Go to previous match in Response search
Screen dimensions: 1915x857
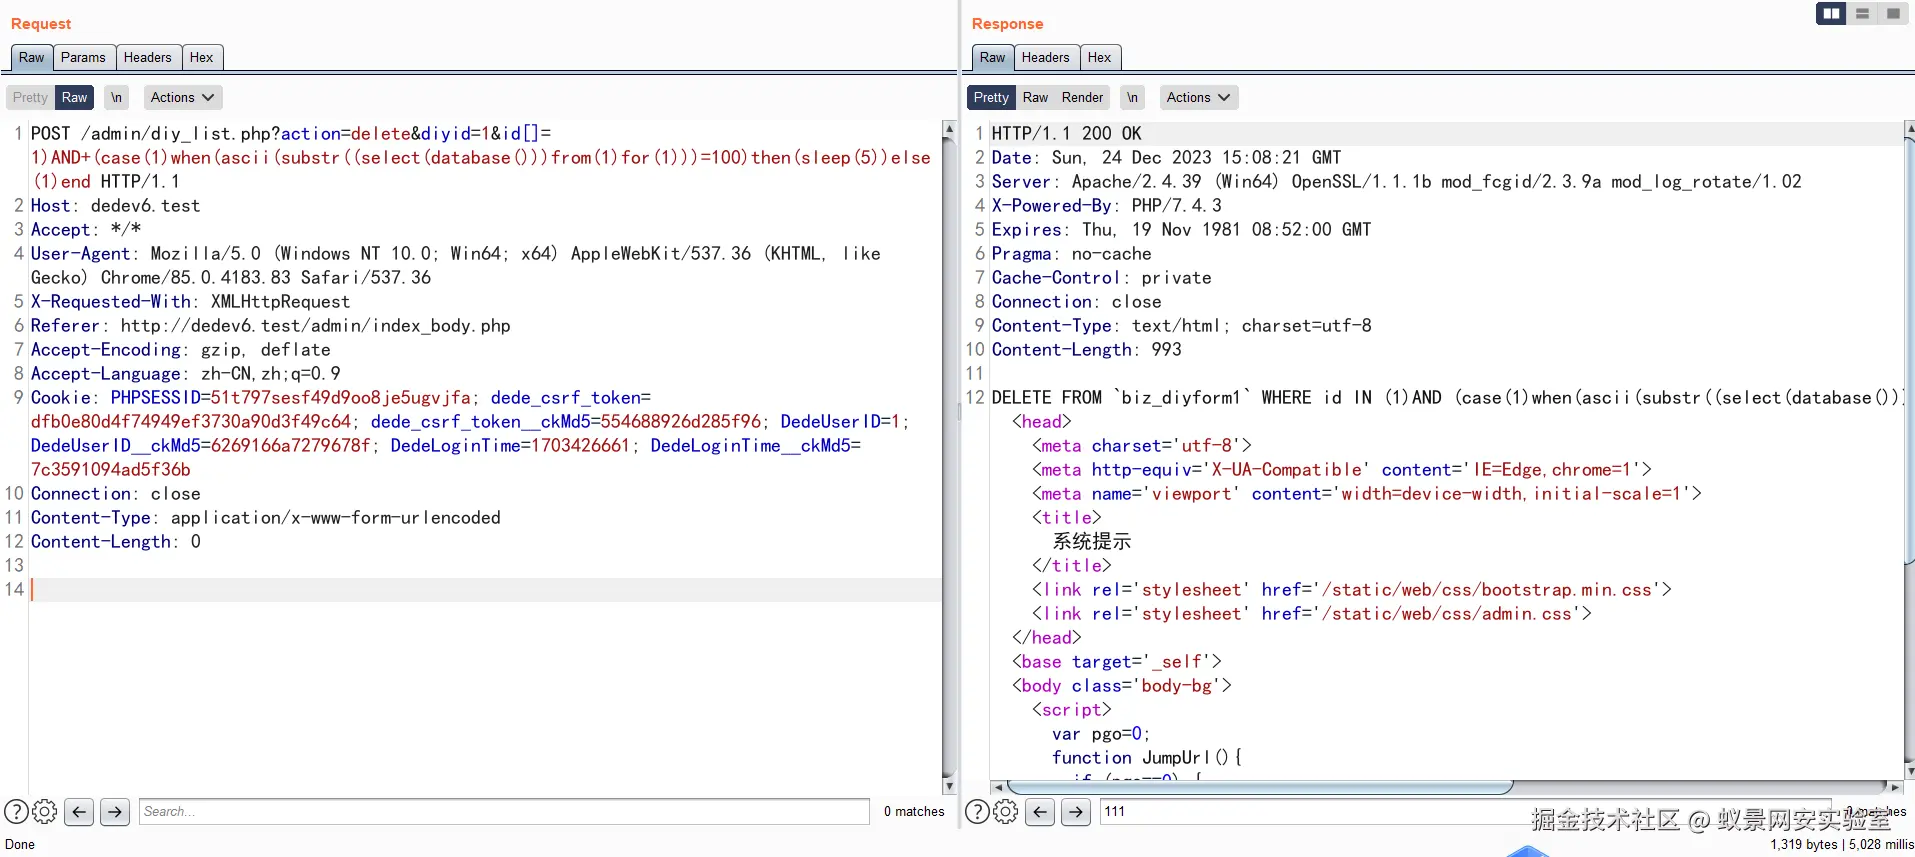[1040, 811]
